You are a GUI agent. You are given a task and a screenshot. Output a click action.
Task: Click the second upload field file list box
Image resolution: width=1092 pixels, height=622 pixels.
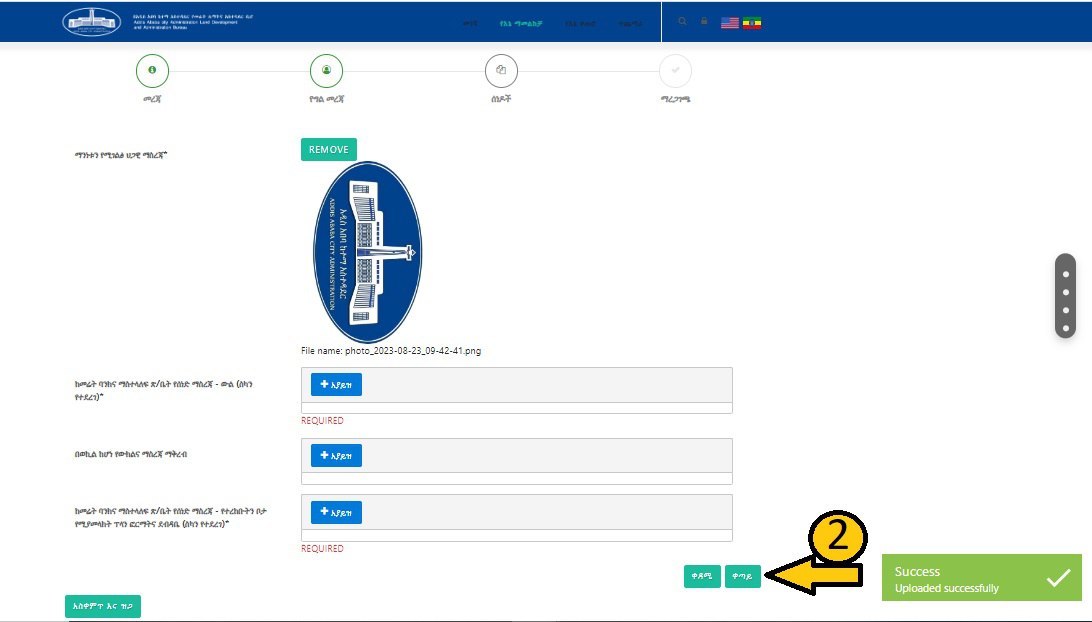(x=517, y=479)
